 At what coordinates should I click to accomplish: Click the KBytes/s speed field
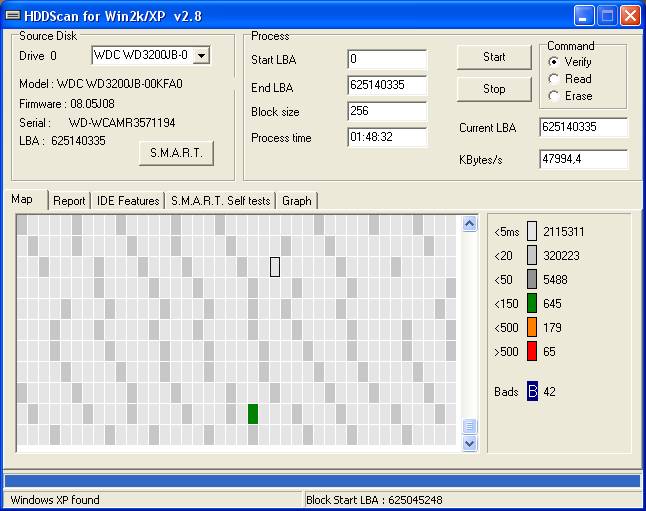coord(583,159)
